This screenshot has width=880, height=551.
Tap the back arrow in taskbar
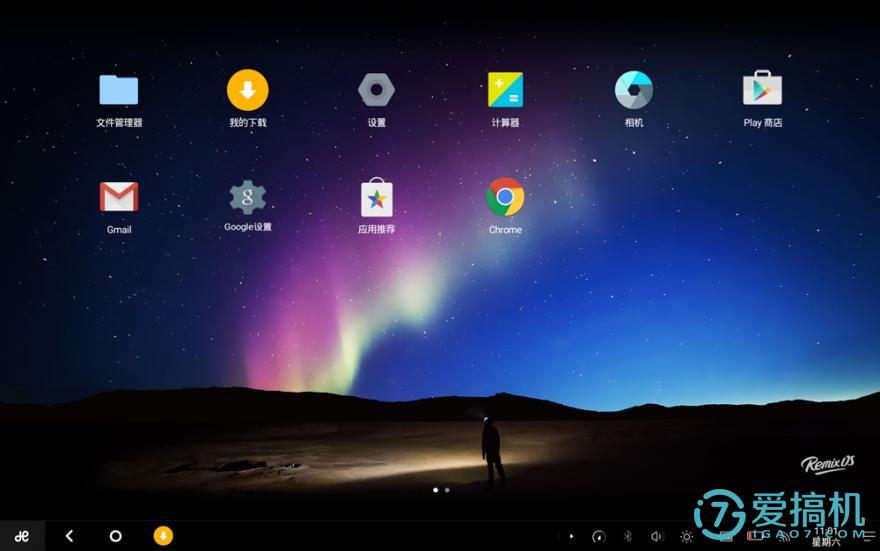point(70,536)
